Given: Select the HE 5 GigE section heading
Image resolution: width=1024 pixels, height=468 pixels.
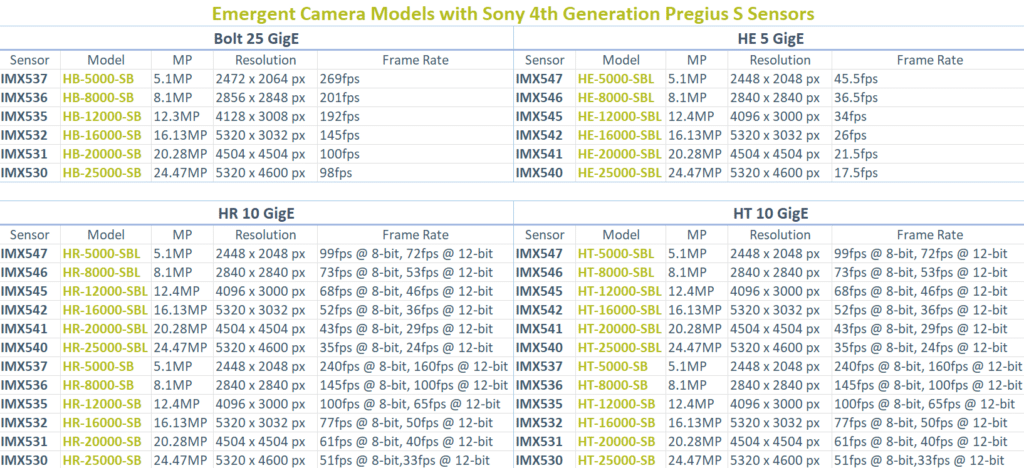Looking at the screenshot, I should tap(771, 39).
